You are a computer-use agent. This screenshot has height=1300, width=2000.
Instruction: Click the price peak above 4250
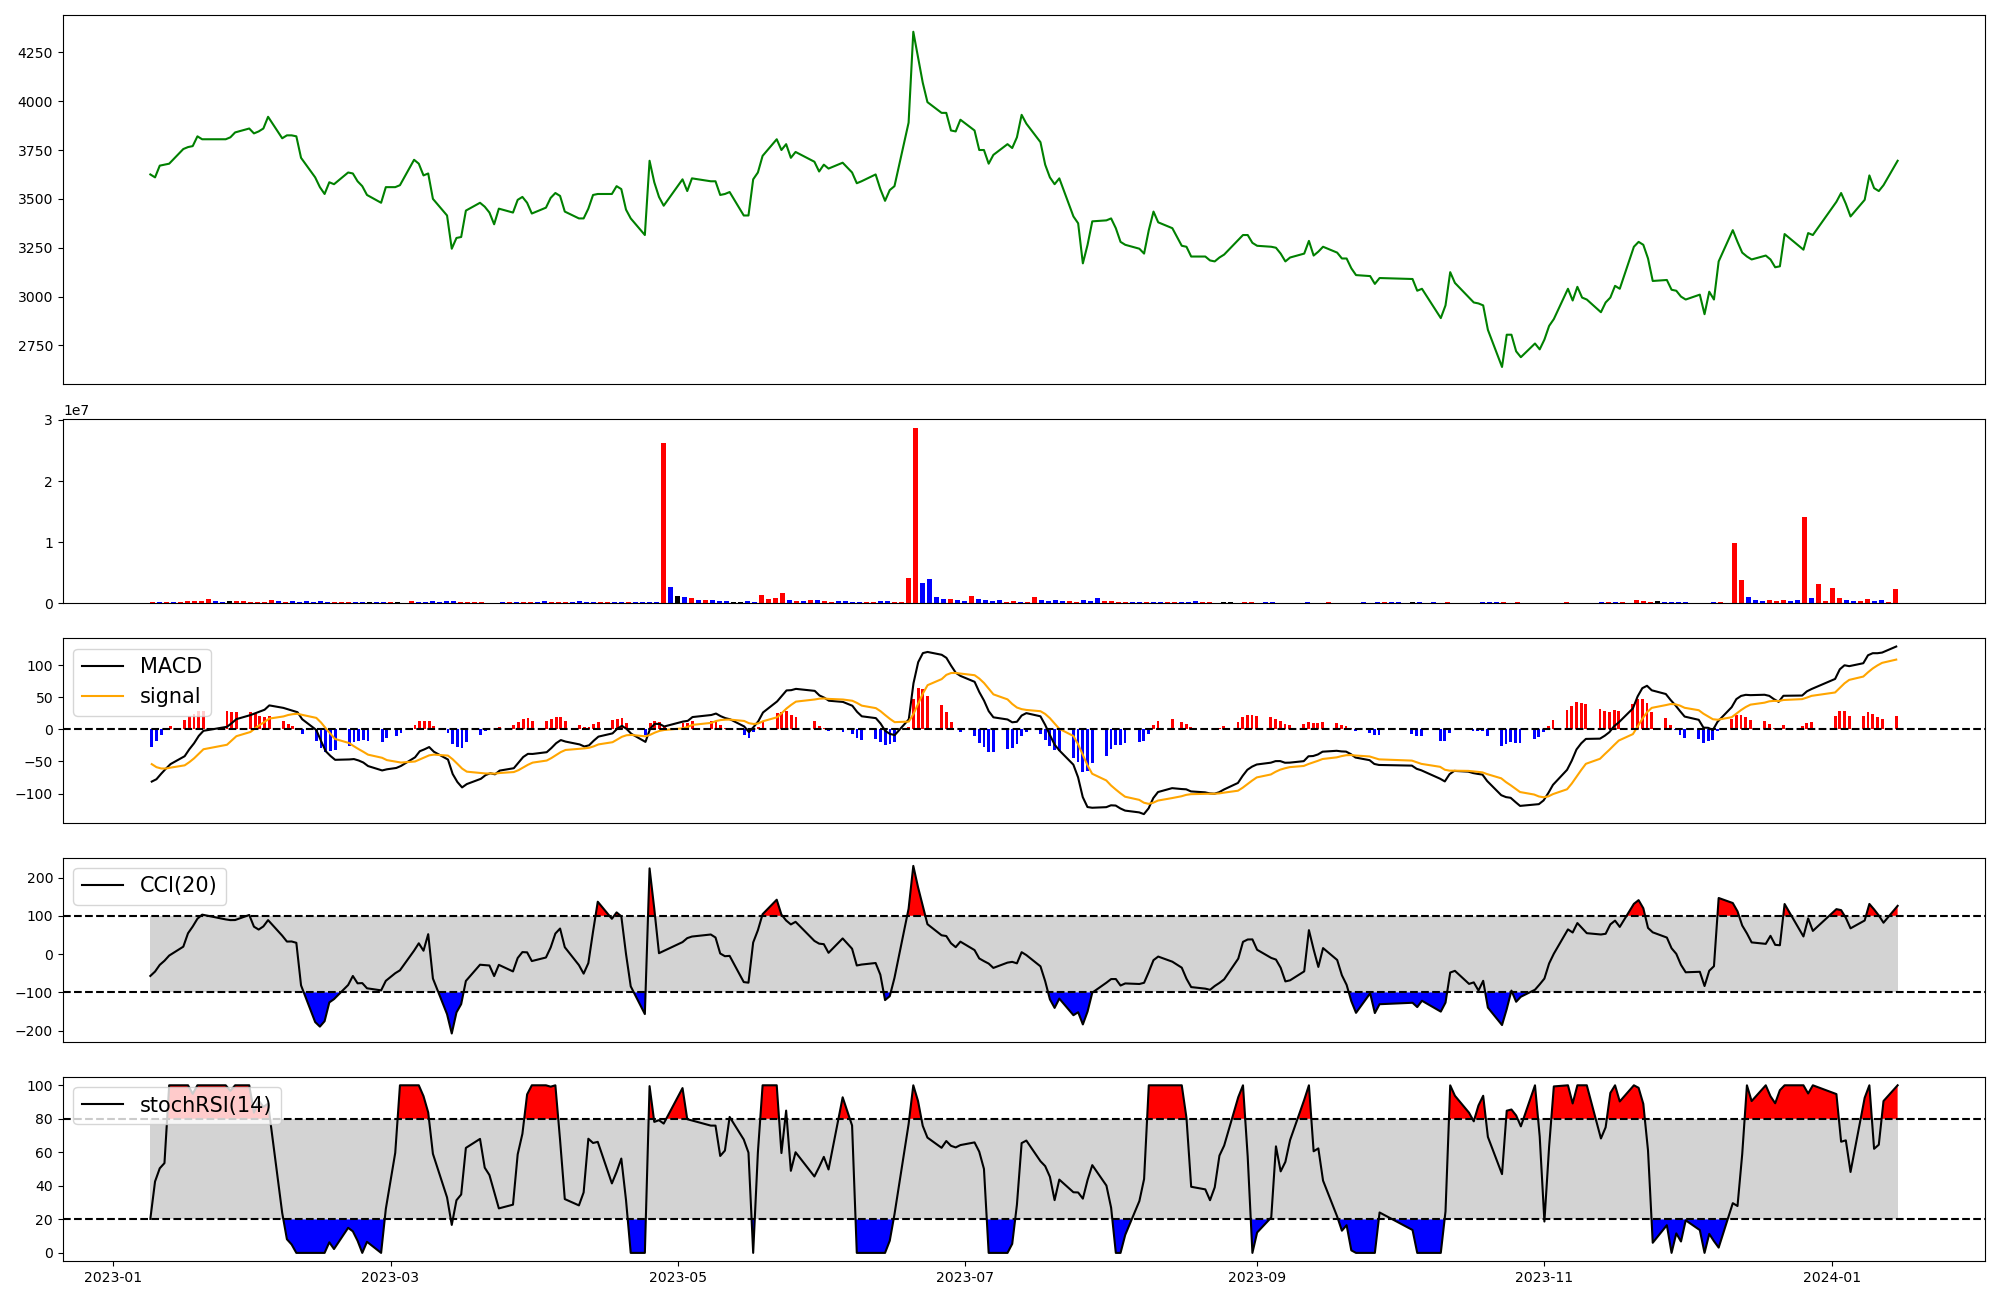[x=913, y=32]
